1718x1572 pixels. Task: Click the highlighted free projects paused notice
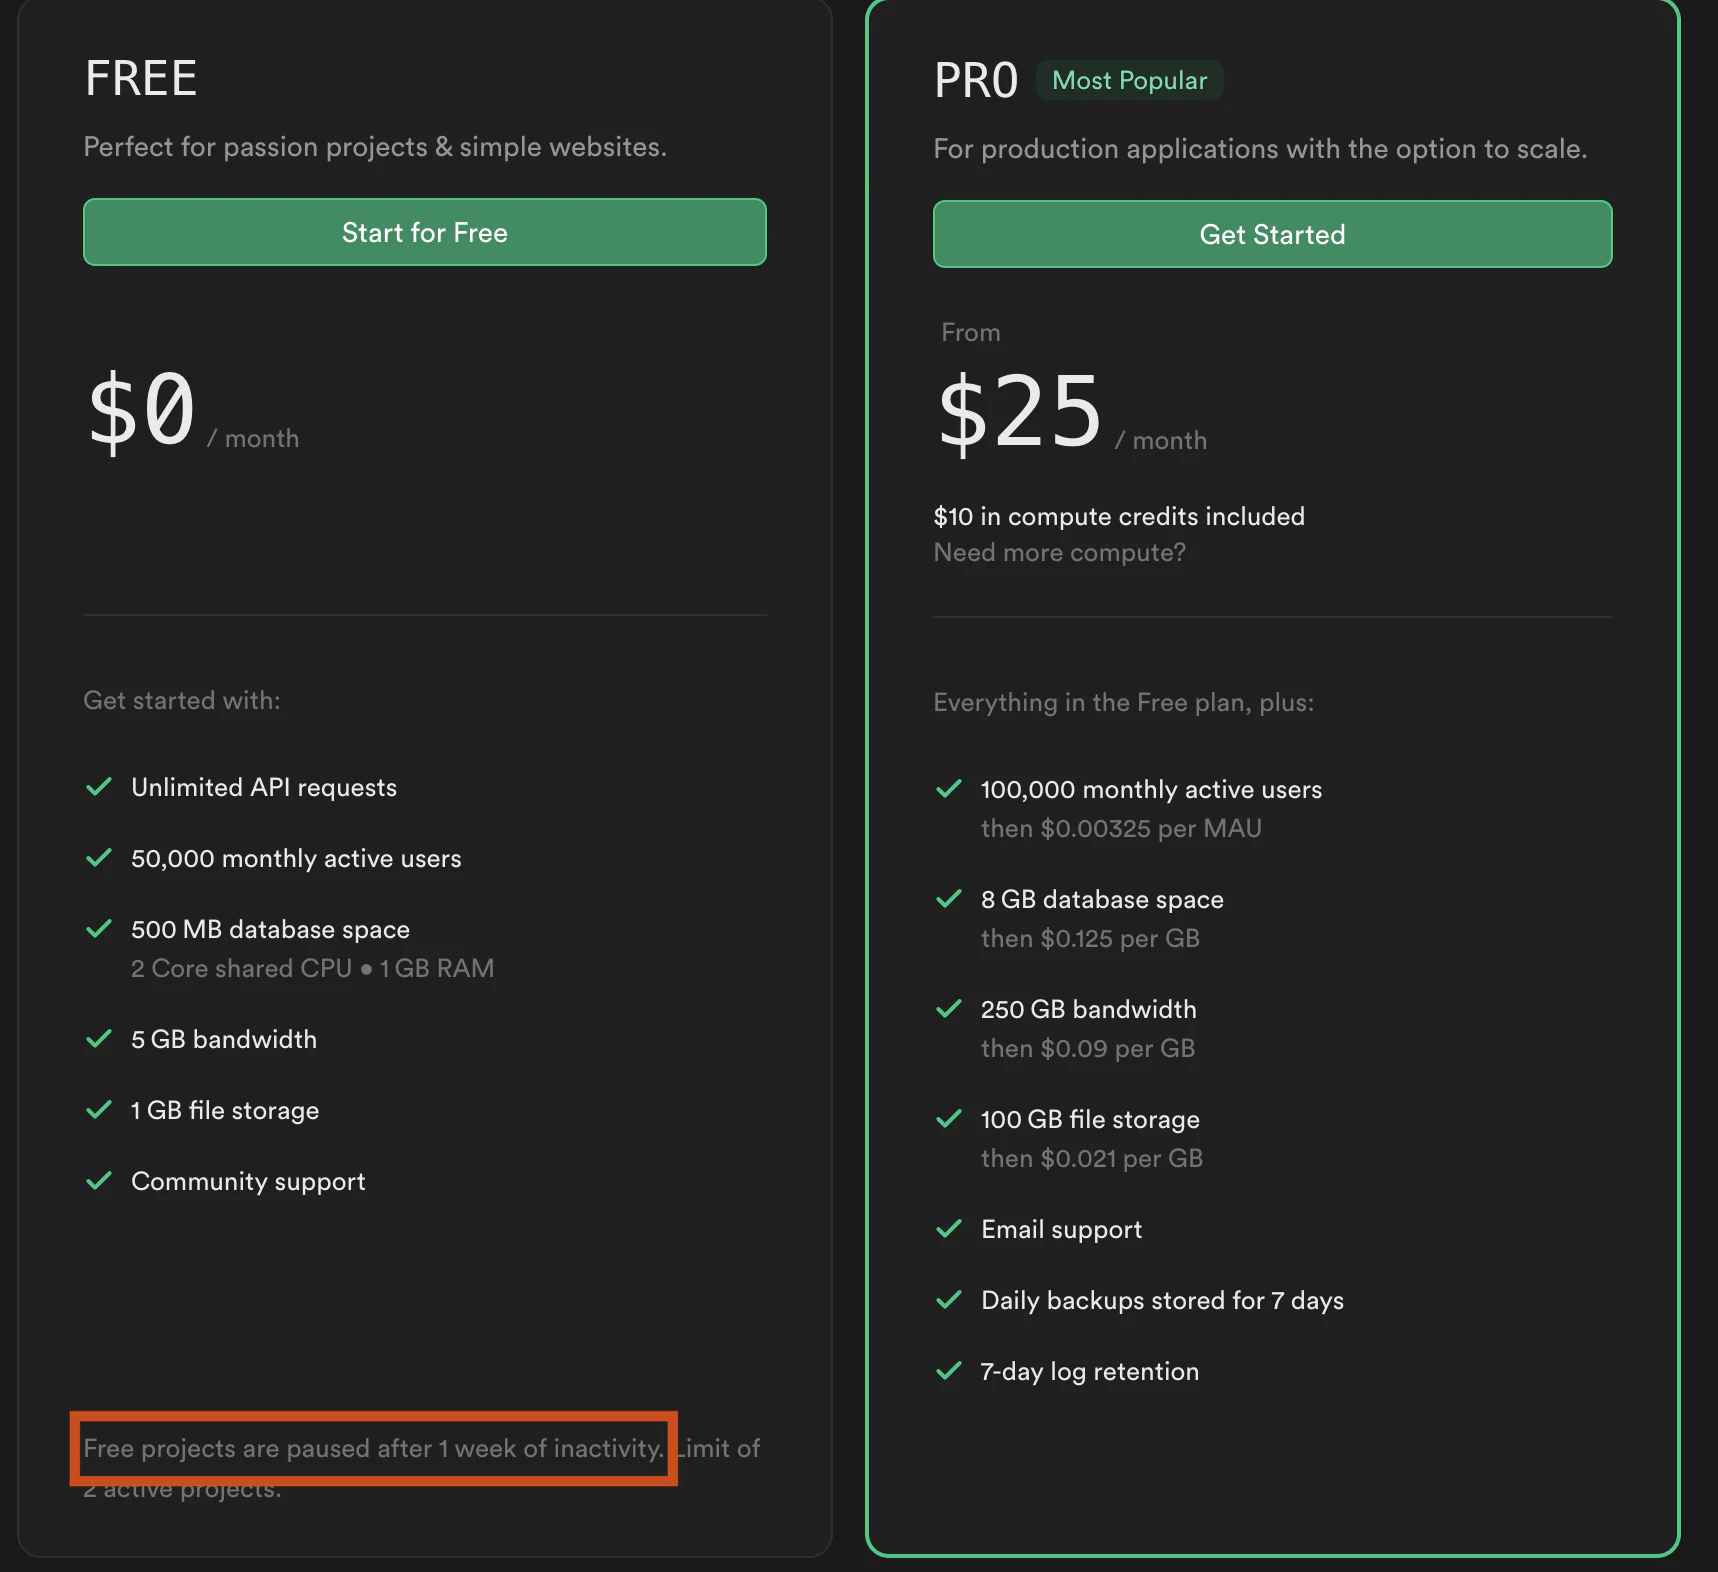tap(374, 1448)
